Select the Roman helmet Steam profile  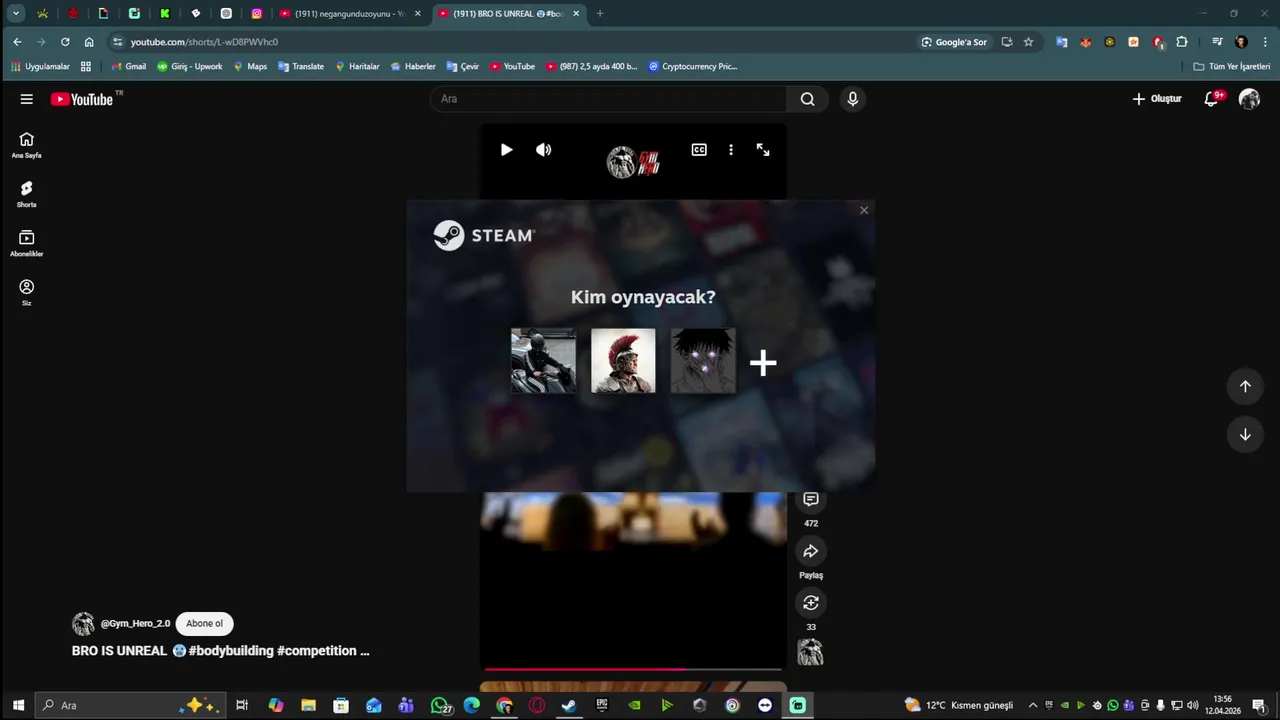tap(623, 360)
